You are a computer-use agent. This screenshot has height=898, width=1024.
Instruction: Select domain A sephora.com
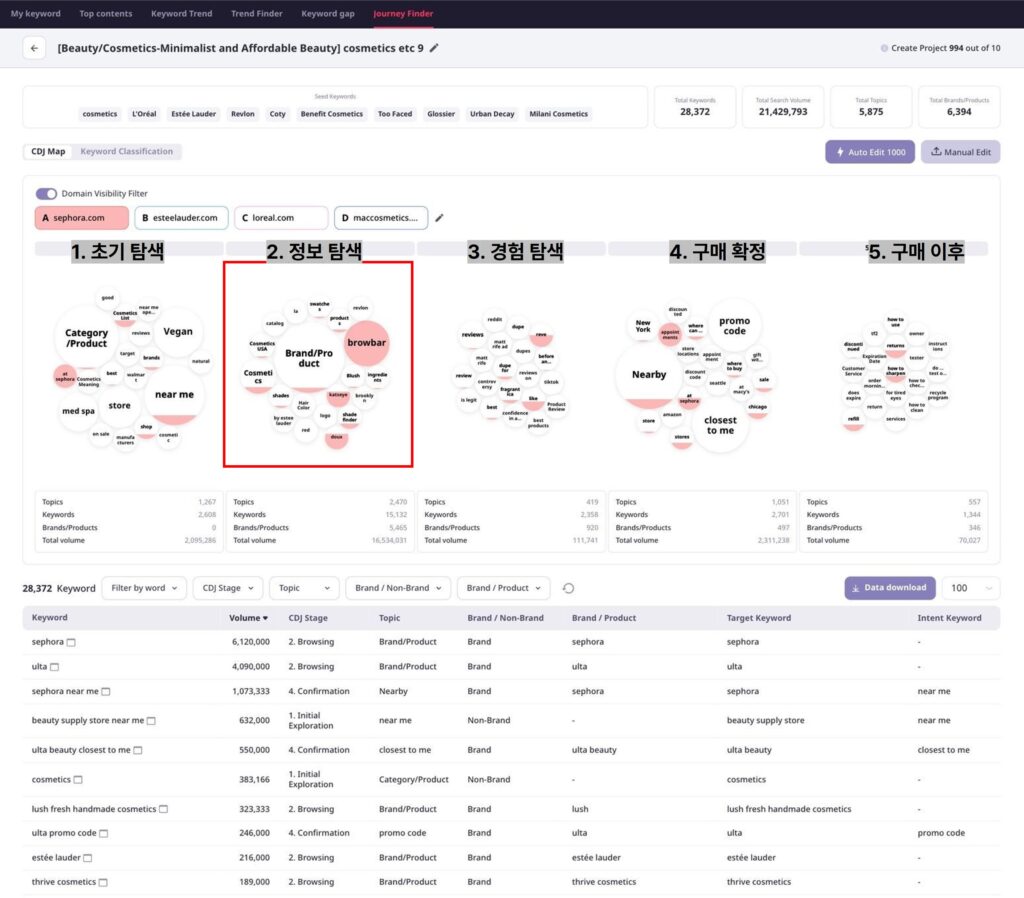tap(81, 218)
